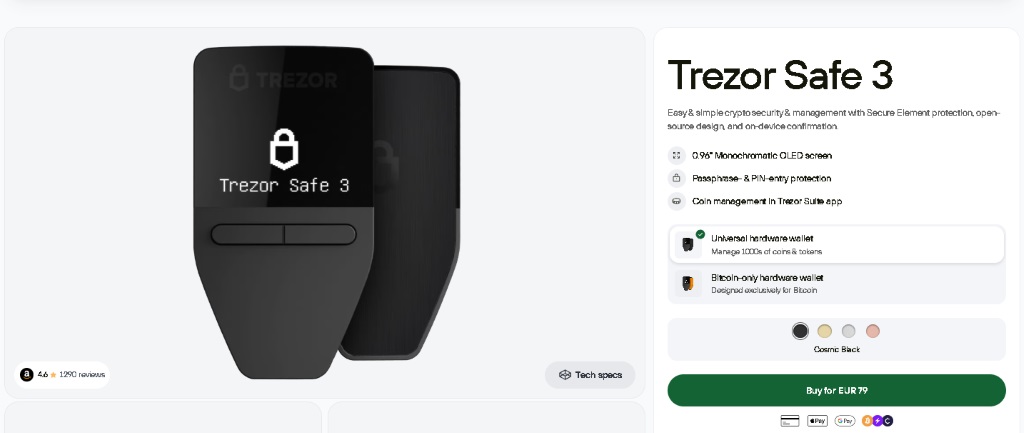Select Universal hardware wallet option
This screenshot has height=433, width=1024.
(x=837, y=245)
